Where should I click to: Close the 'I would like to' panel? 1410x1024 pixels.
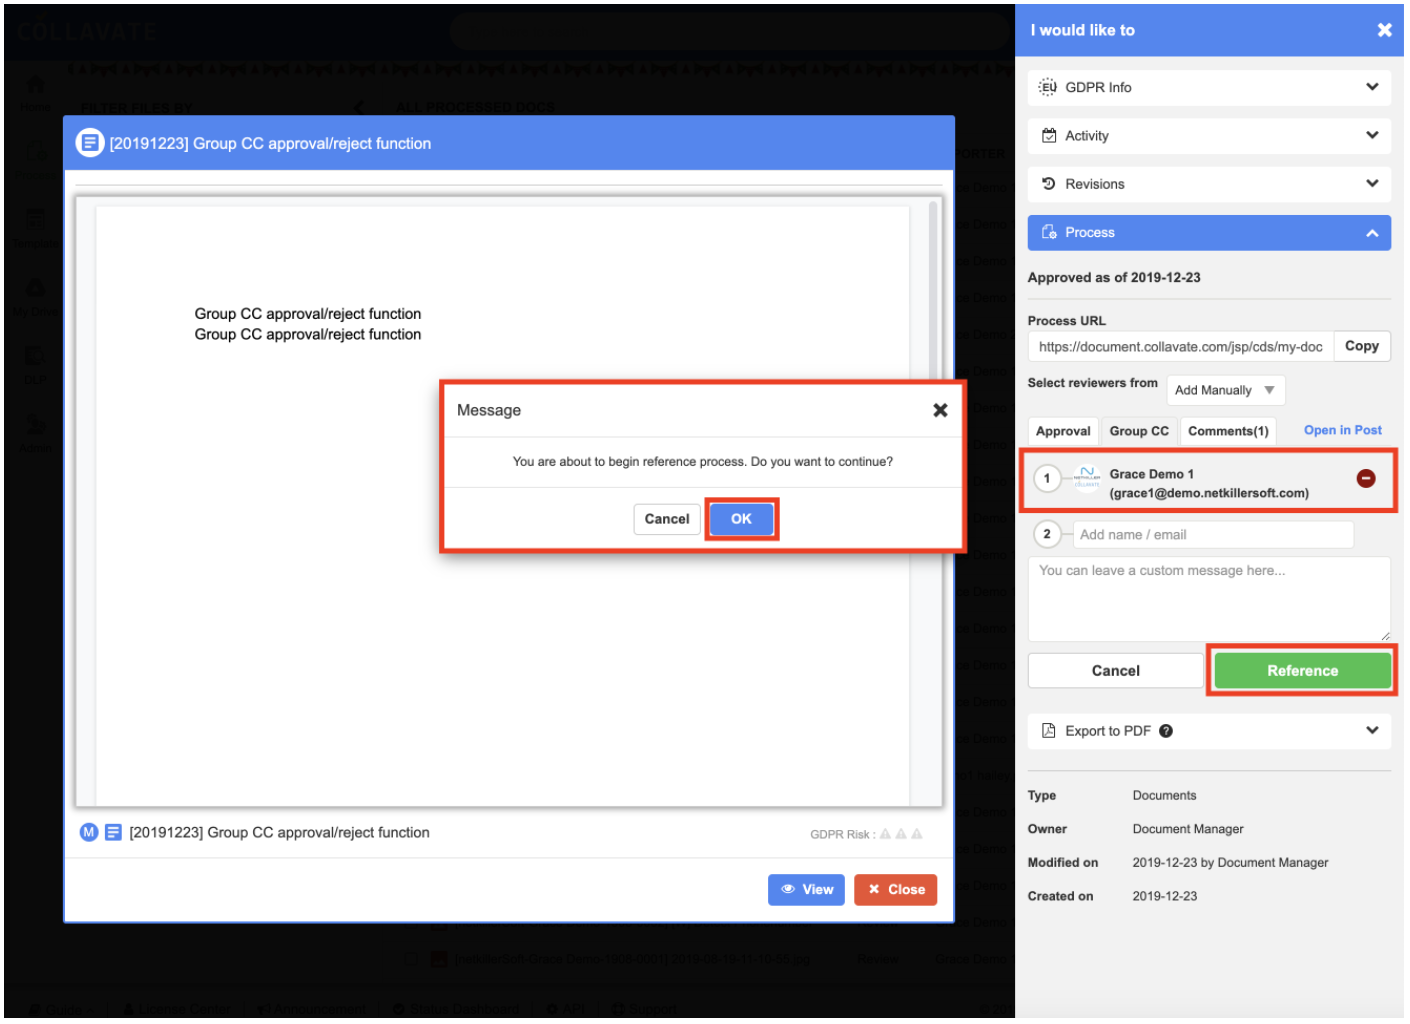pyautogui.click(x=1384, y=30)
